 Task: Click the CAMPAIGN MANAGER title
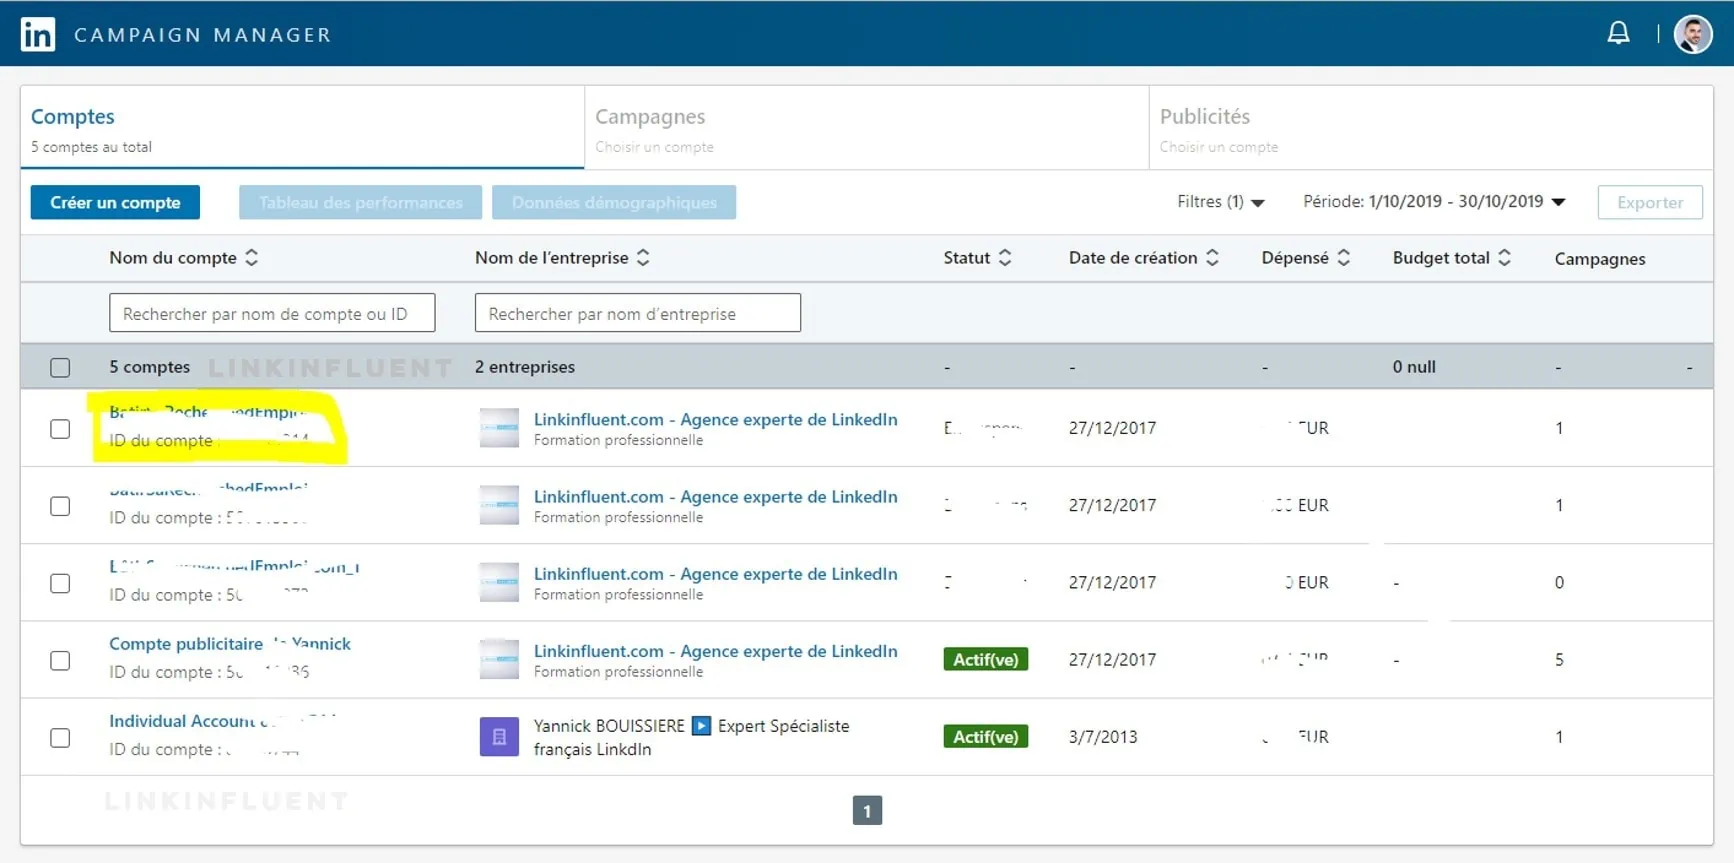[x=203, y=35]
